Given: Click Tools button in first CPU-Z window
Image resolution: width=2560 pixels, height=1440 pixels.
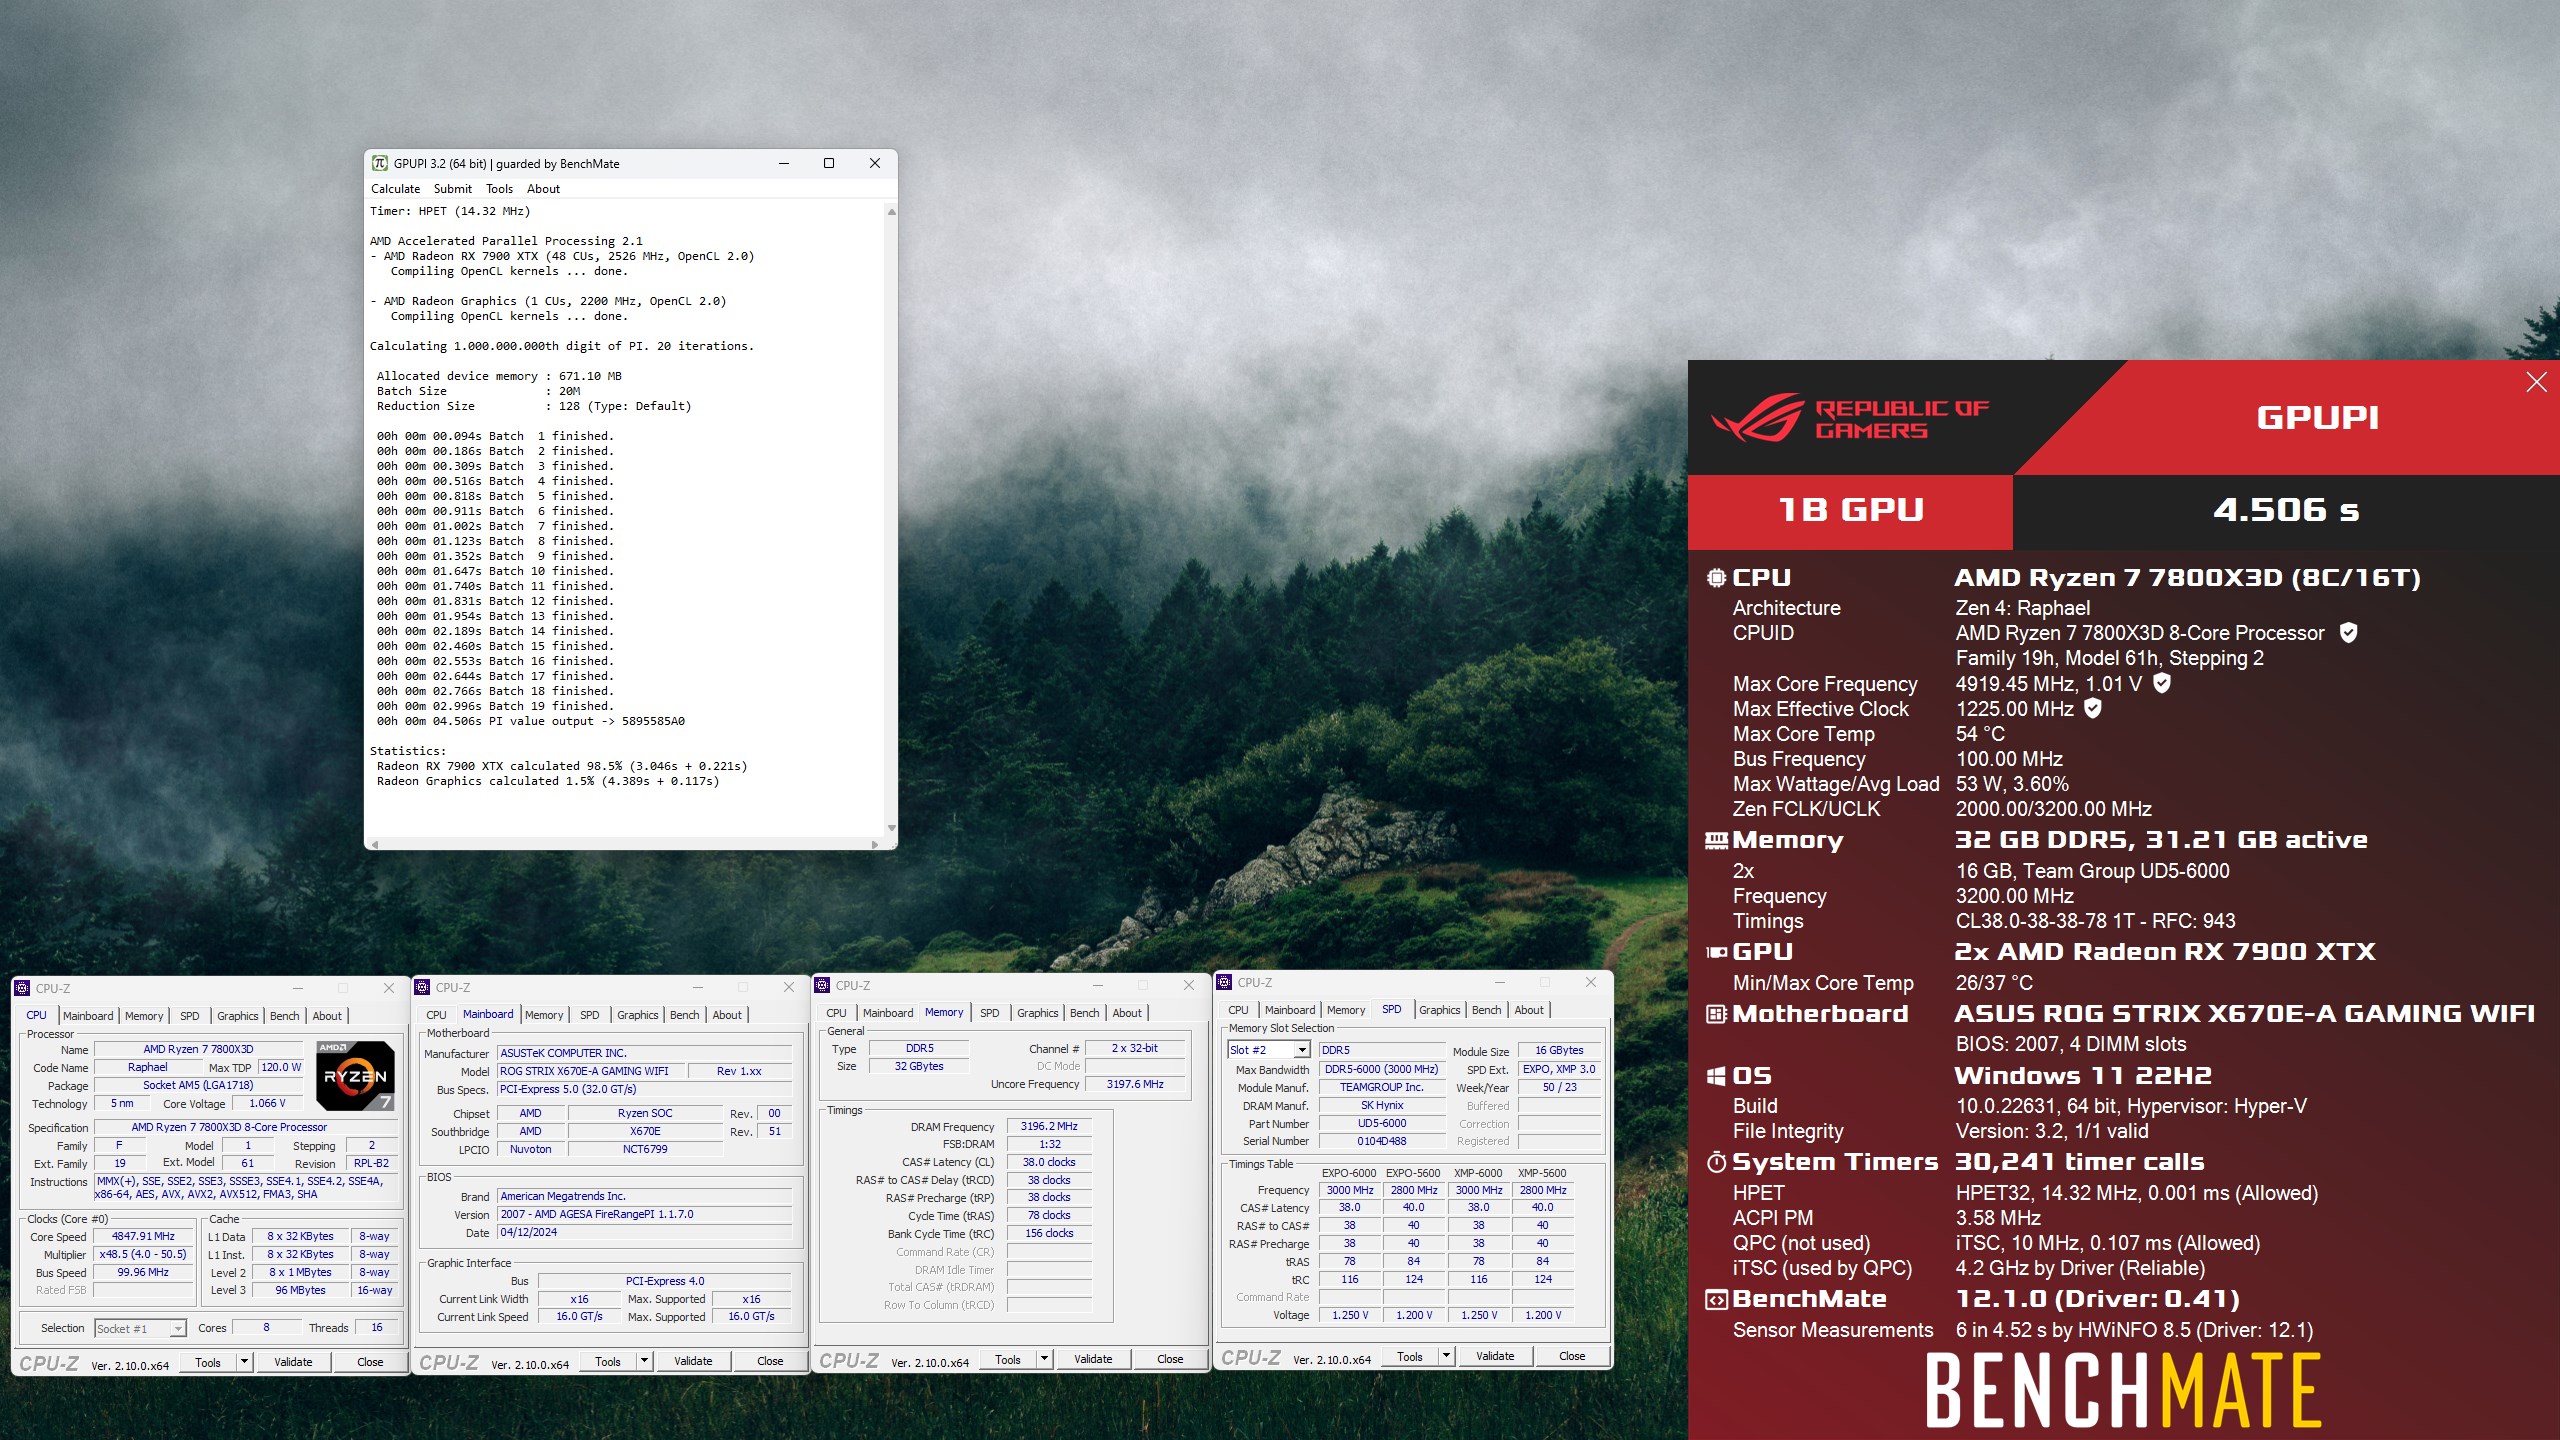Looking at the screenshot, I should 208,1362.
